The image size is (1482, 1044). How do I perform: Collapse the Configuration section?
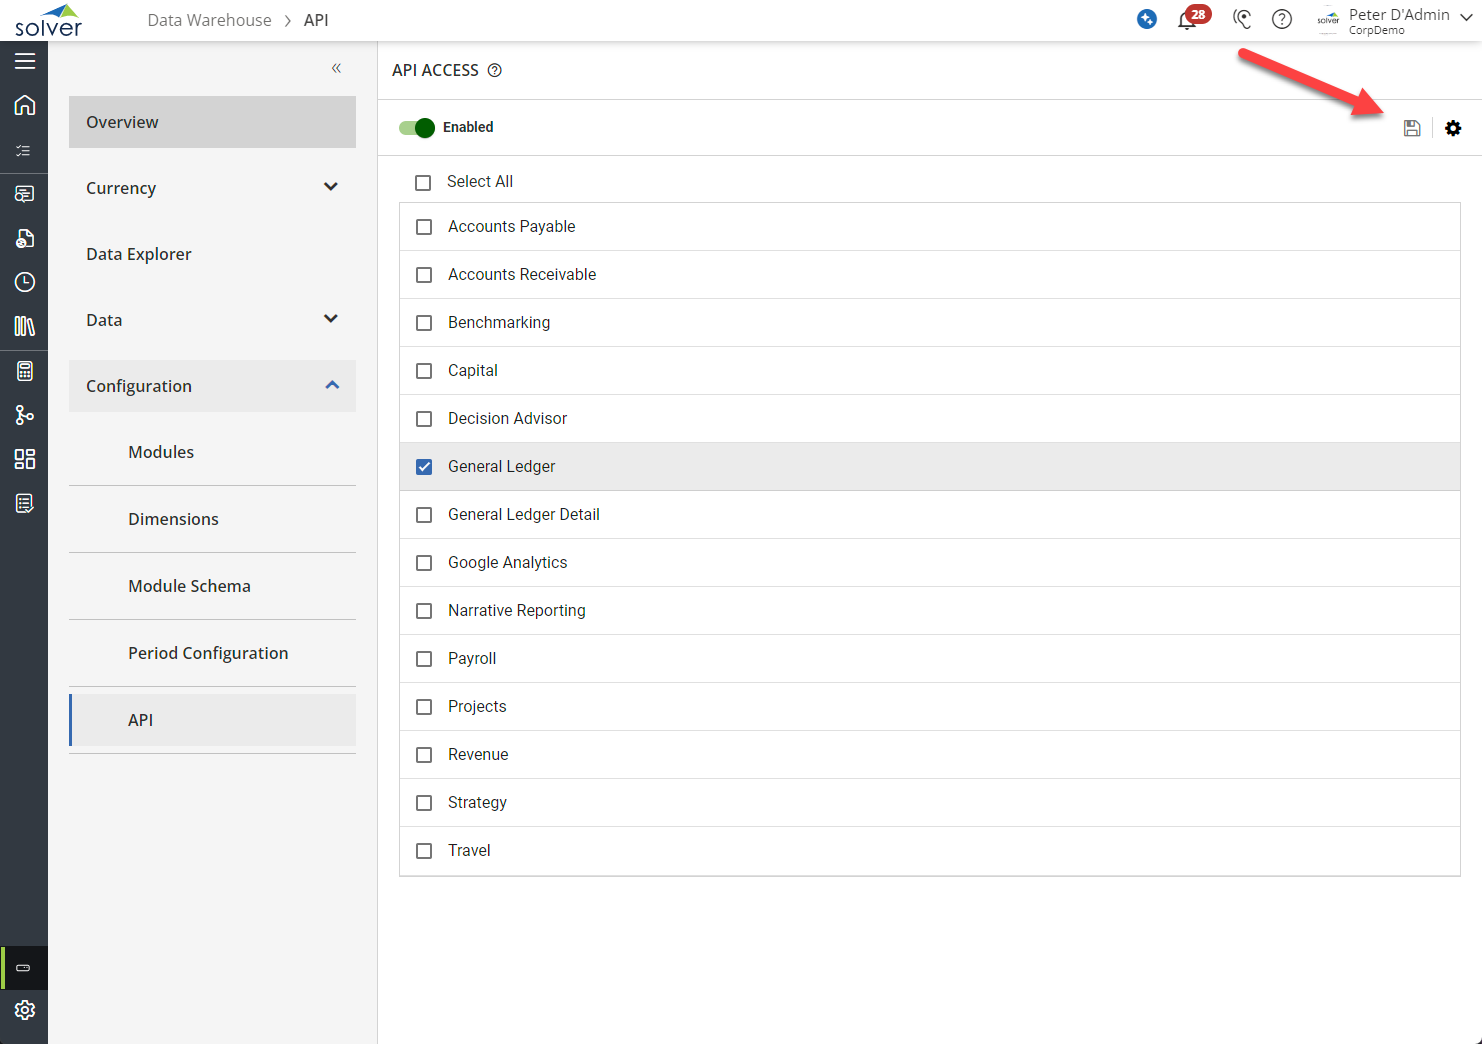click(x=332, y=386)
